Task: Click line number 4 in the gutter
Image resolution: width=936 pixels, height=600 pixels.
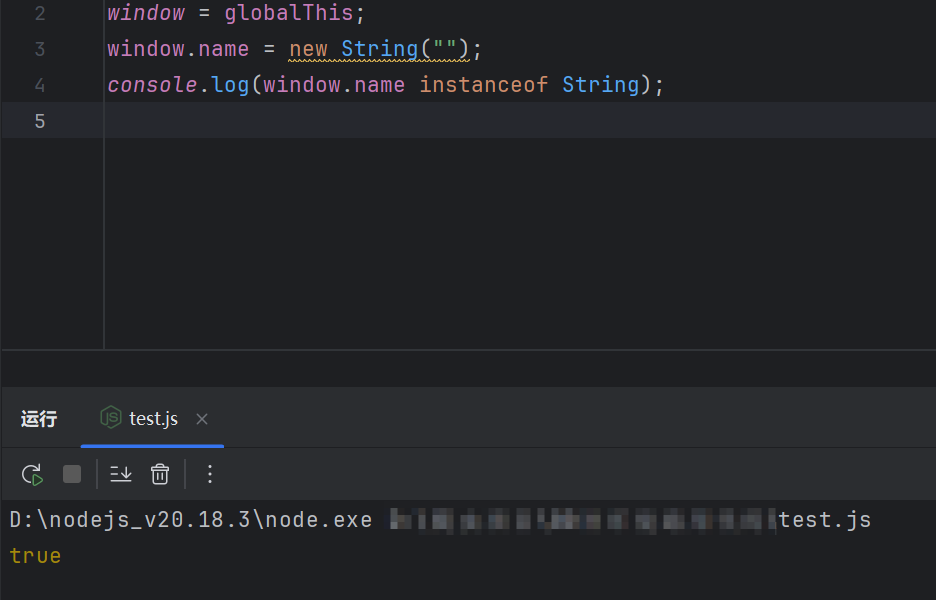Action: click(39, 85)
